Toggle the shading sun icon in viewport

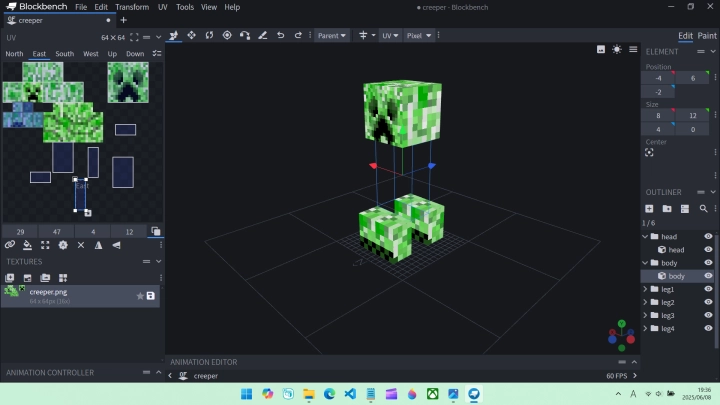click(x=617, y=49)
